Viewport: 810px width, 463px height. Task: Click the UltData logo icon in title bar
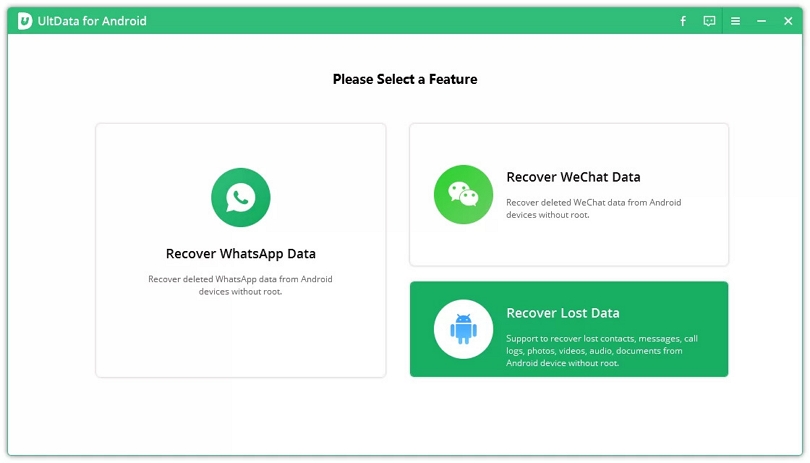[25, 21]
